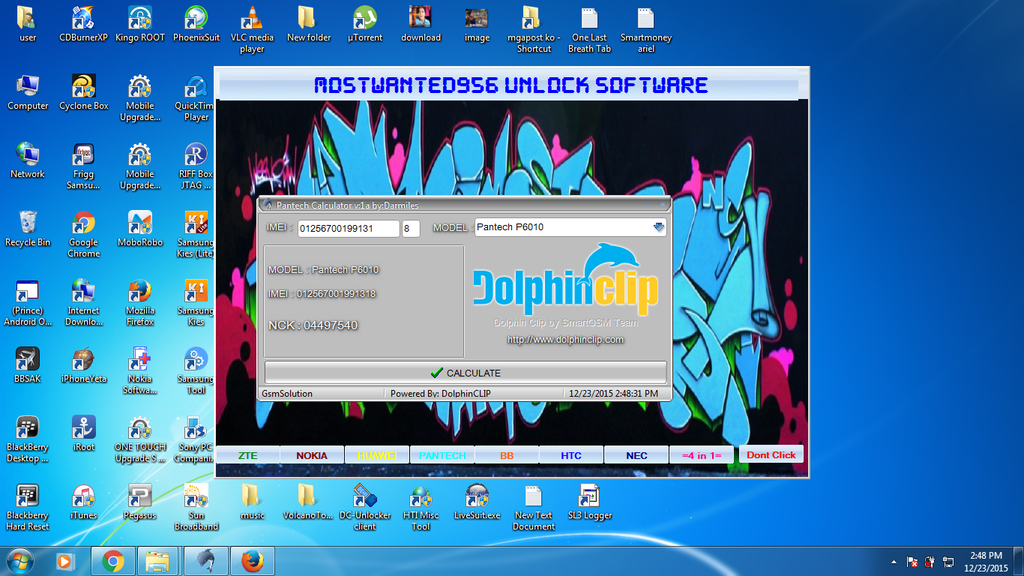Image resolution: width=1024 pixels, height=576 pixels.
Task: Open the PANTECH tab
Action: 441,455
